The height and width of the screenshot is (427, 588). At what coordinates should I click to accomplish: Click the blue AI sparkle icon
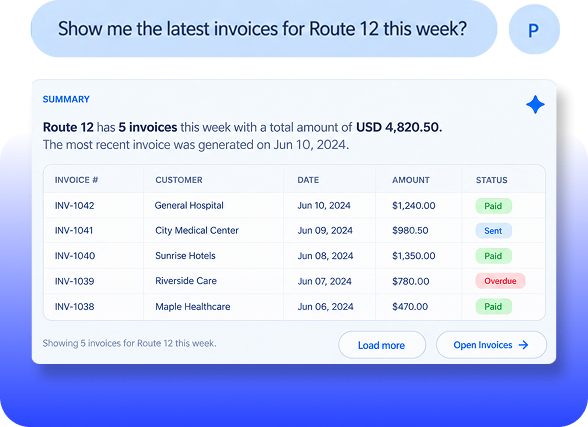[535, 105]
